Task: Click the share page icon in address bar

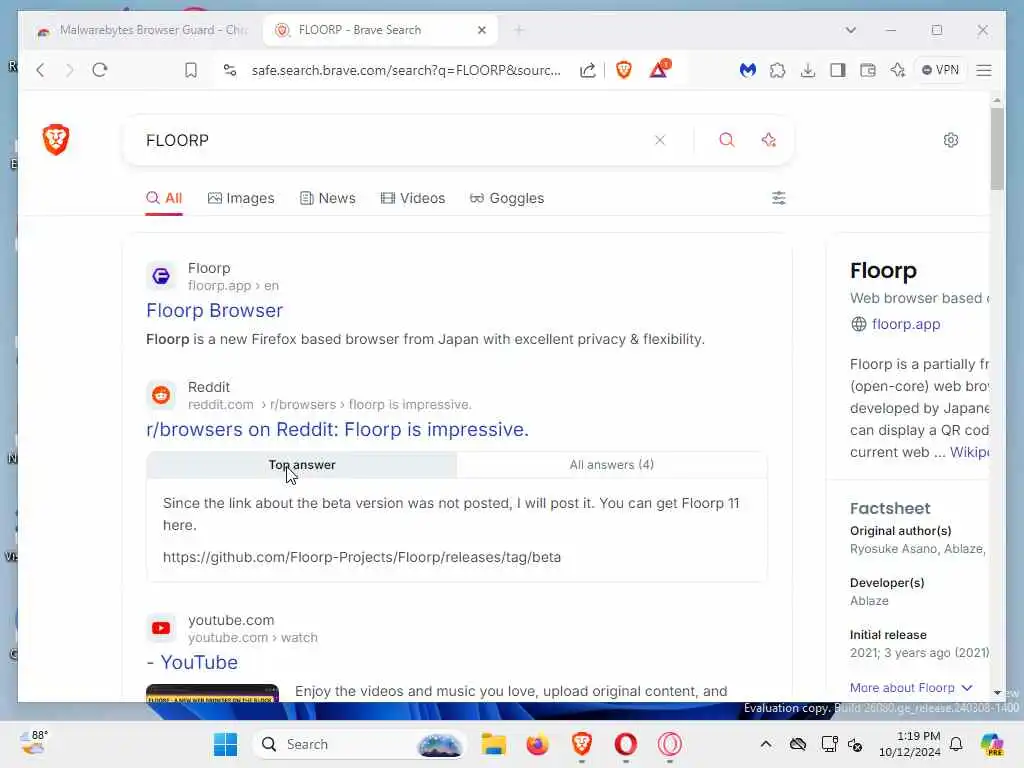Action: 588,70
